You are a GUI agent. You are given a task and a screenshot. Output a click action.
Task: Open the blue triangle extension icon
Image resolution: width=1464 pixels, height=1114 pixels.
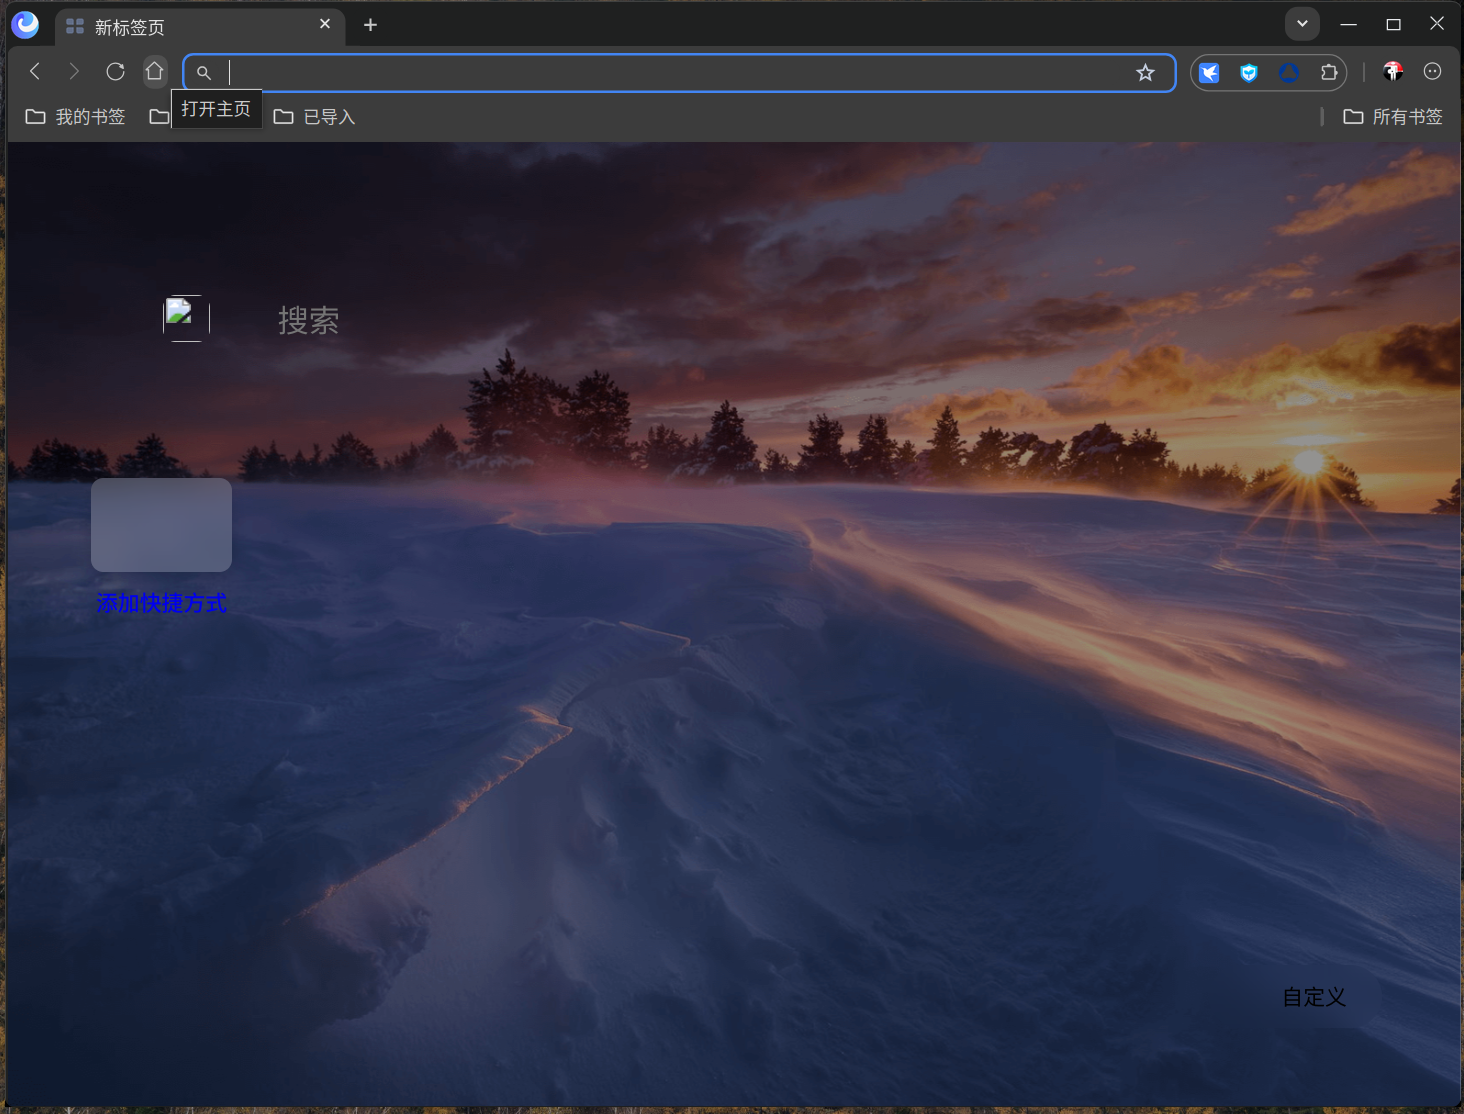pos(1289,72)
